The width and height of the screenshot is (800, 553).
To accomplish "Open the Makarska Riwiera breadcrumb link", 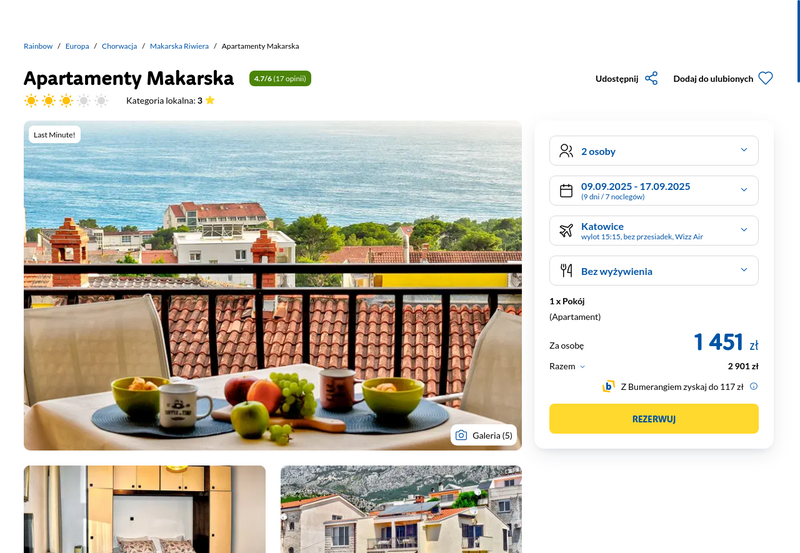I will tap(179, 46).
